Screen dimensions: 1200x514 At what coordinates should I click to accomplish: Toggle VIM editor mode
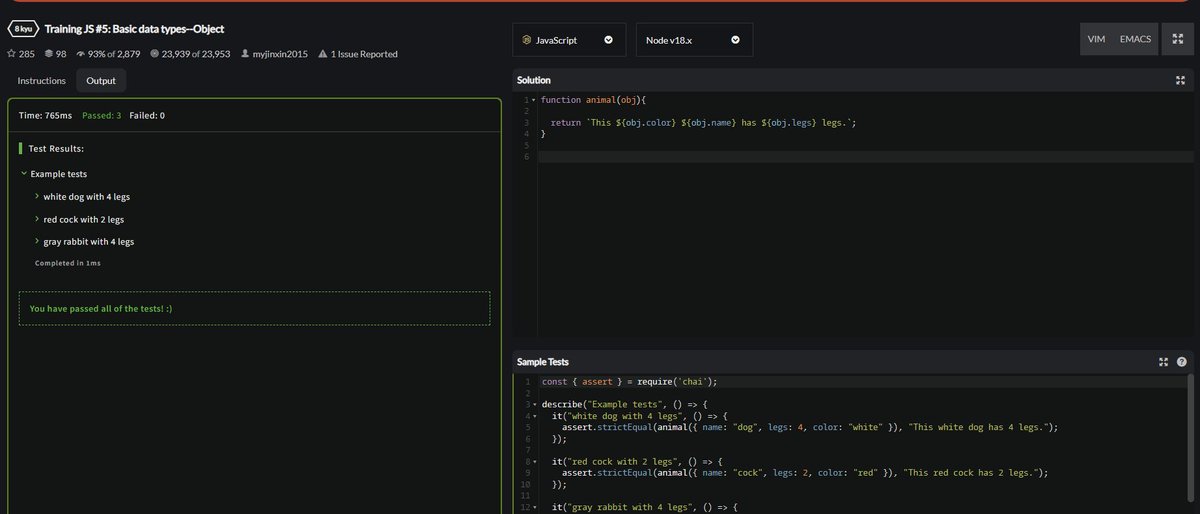1096,40
